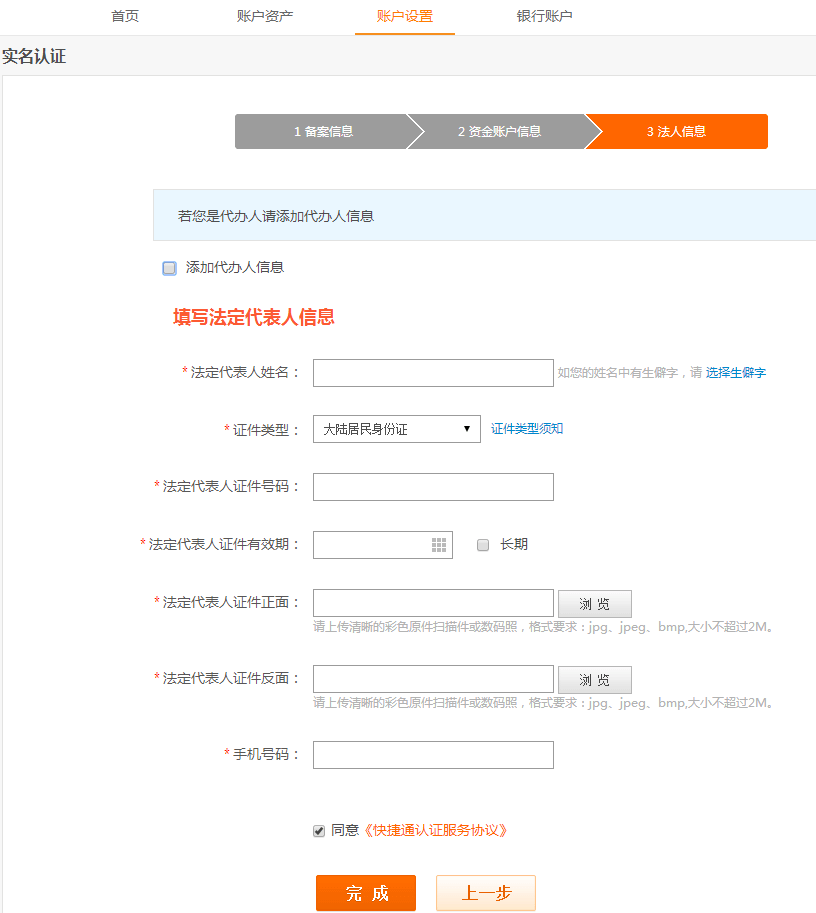
Task: Open the 快捷通认证服务协议 link
Action: (x=435, y=830)
